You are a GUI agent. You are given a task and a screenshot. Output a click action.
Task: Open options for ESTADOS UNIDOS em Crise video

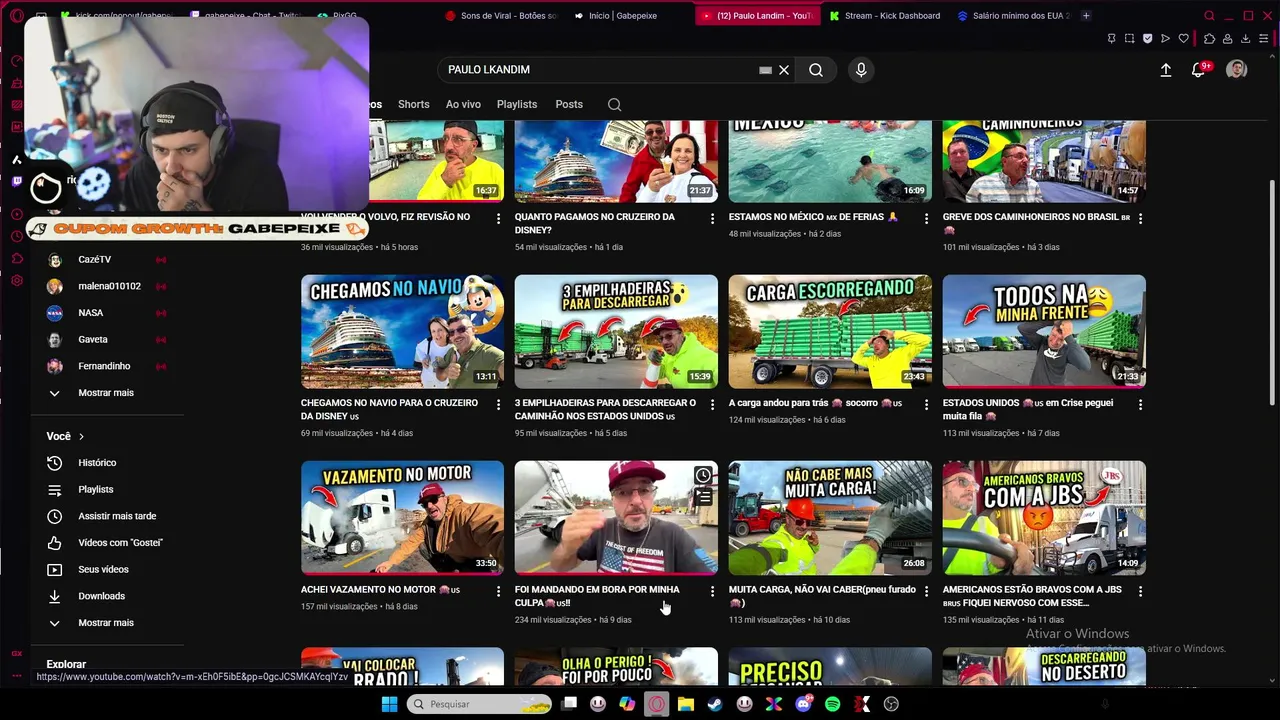point(1140,405)
